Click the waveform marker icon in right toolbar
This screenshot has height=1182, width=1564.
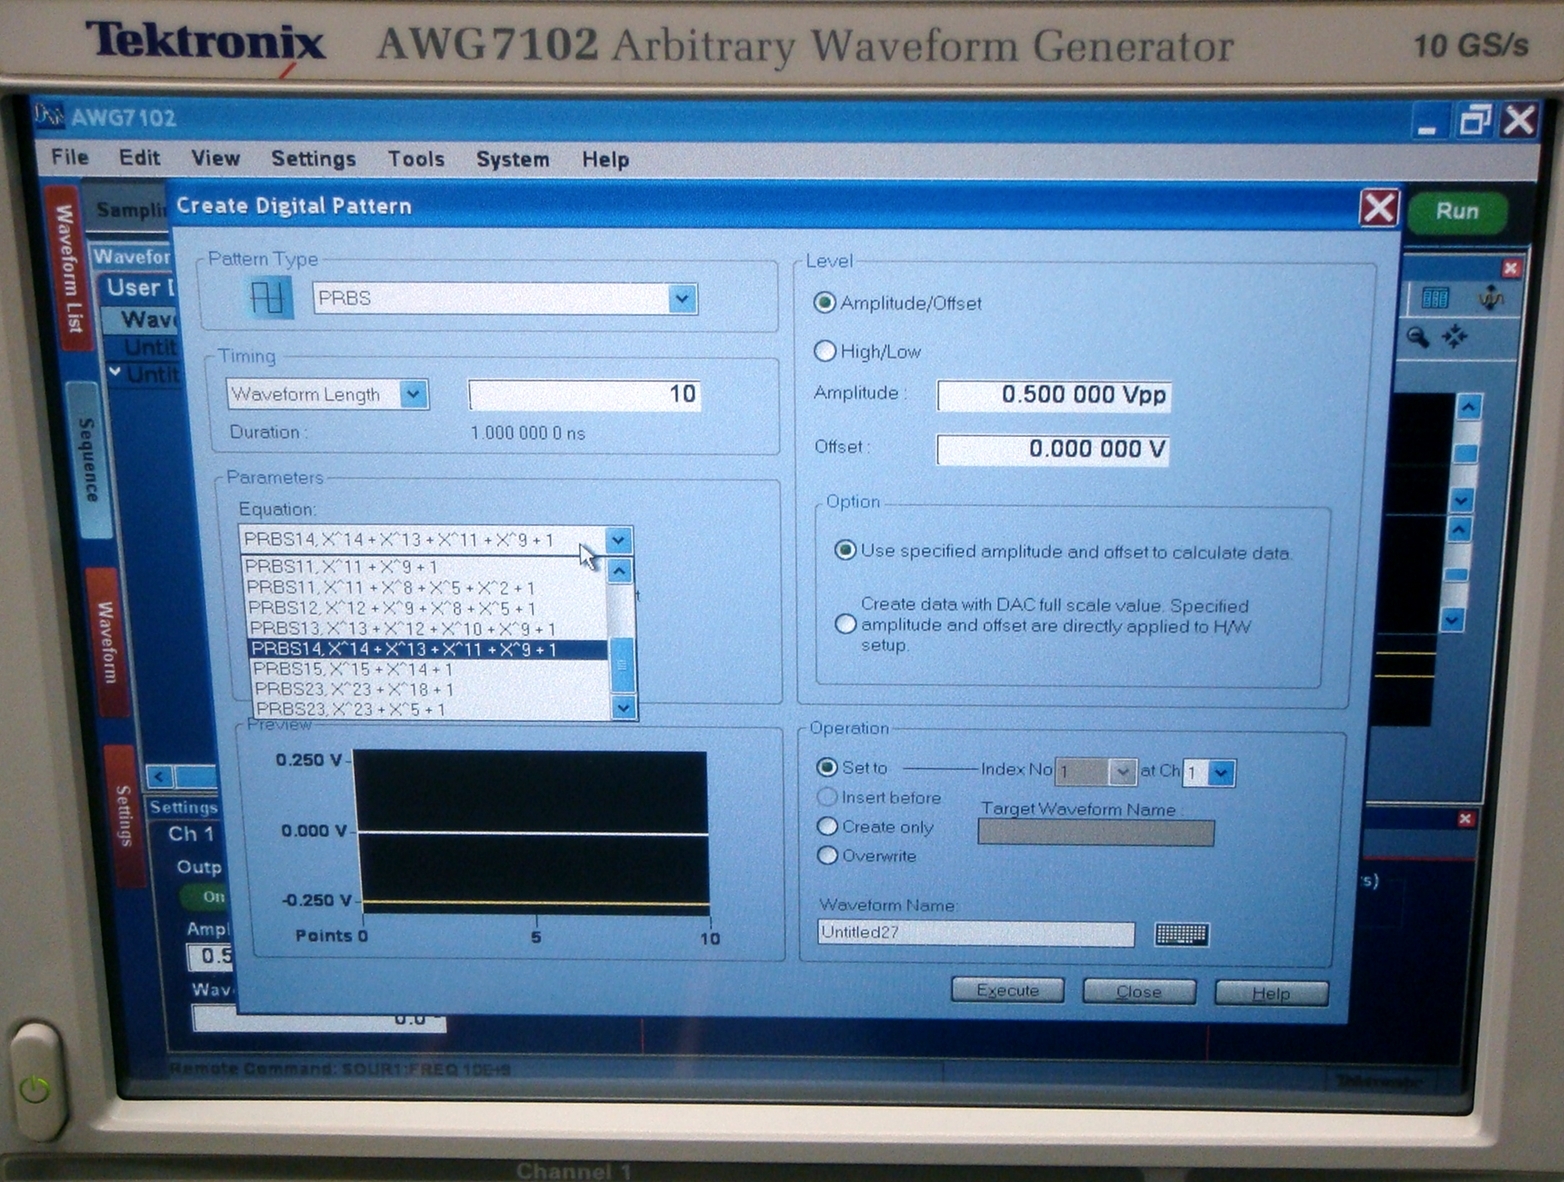point(1491,297)
